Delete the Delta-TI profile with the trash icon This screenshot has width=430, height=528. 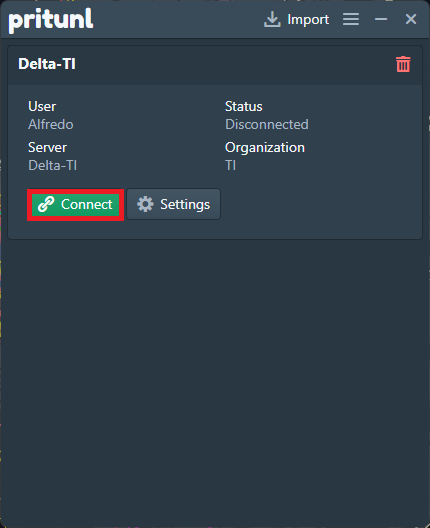pyautogui.click(x=403, y=64)
